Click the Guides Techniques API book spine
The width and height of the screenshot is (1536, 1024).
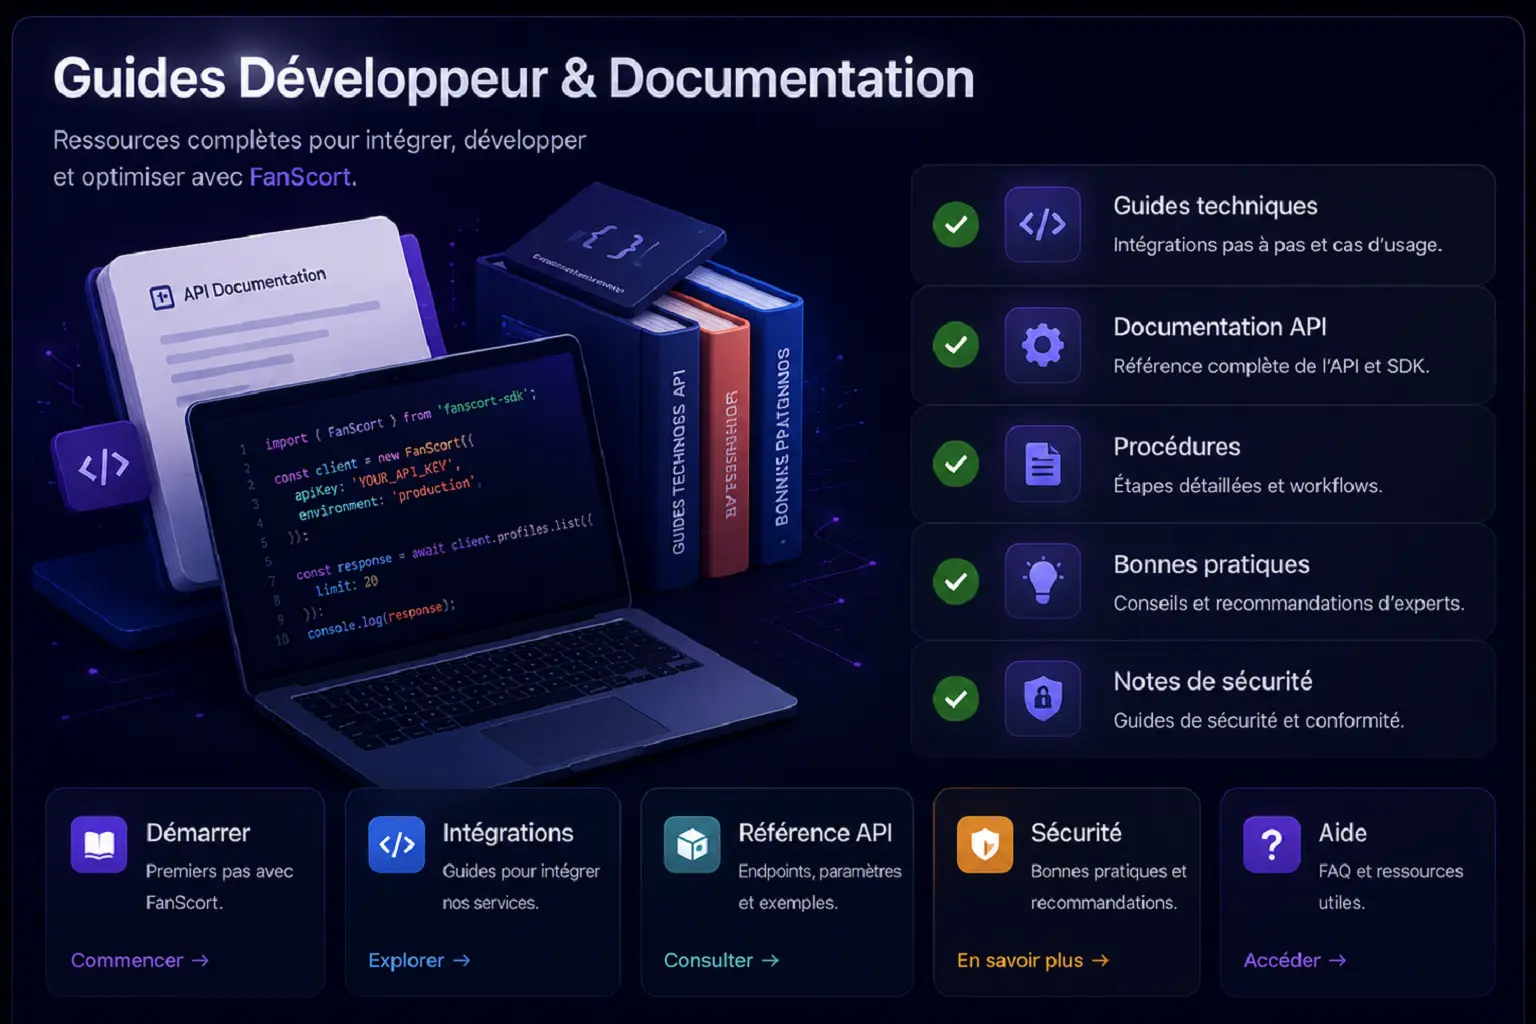tap(678, 462)
